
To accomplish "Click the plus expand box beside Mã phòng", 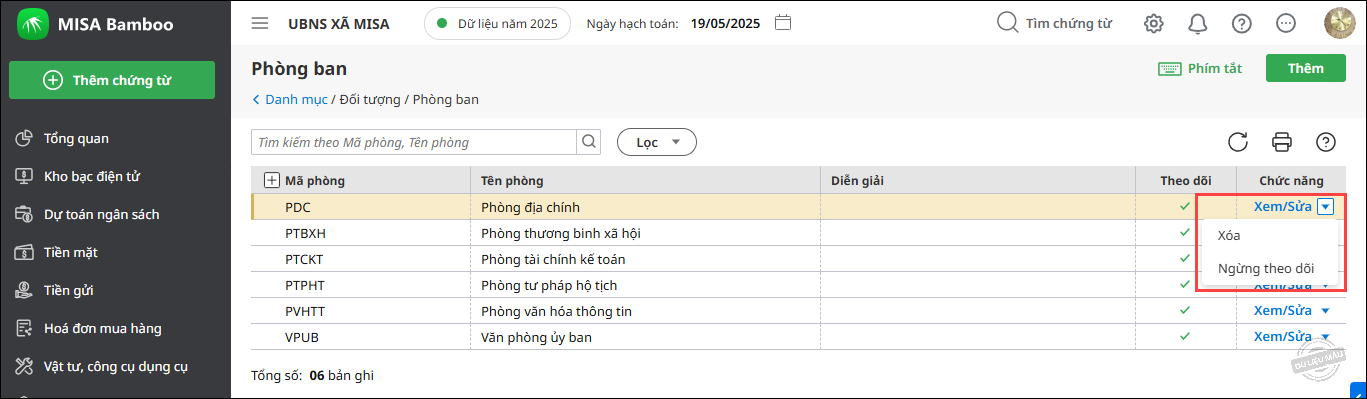I will 271,181.
